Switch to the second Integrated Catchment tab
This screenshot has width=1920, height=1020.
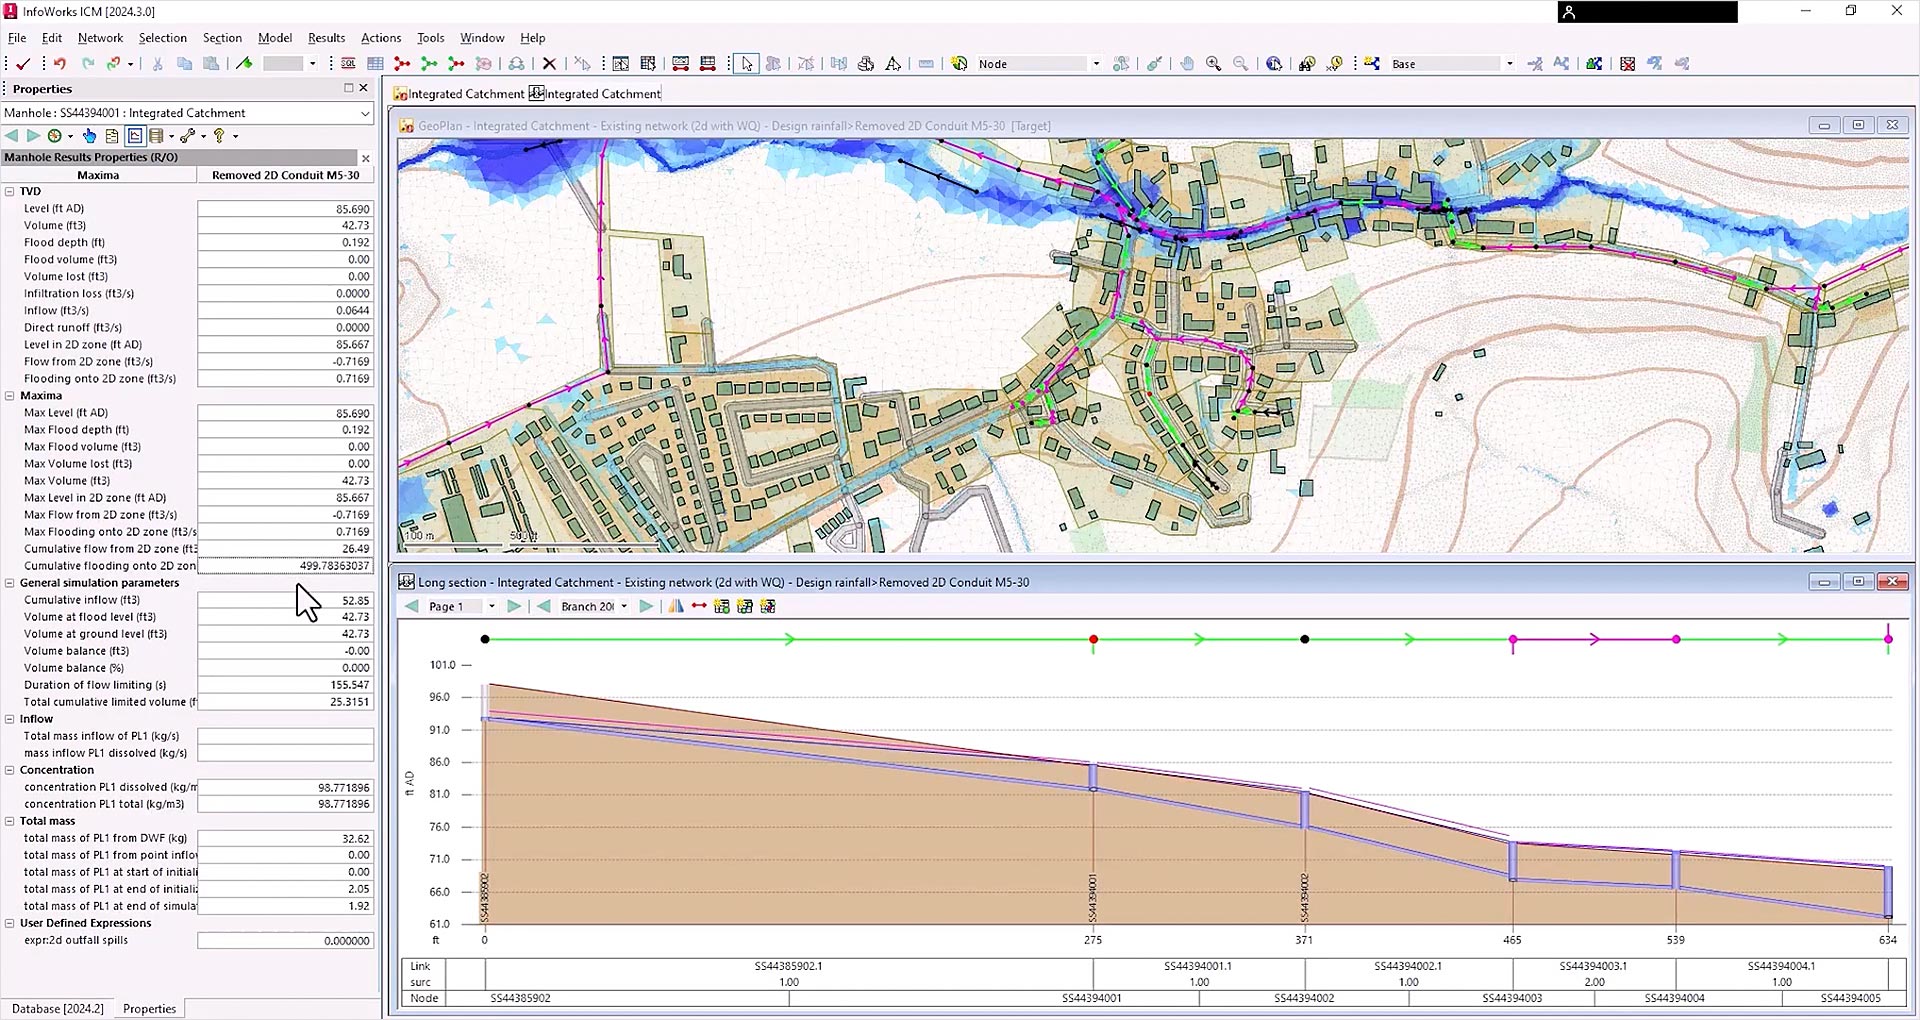point(595,93)
